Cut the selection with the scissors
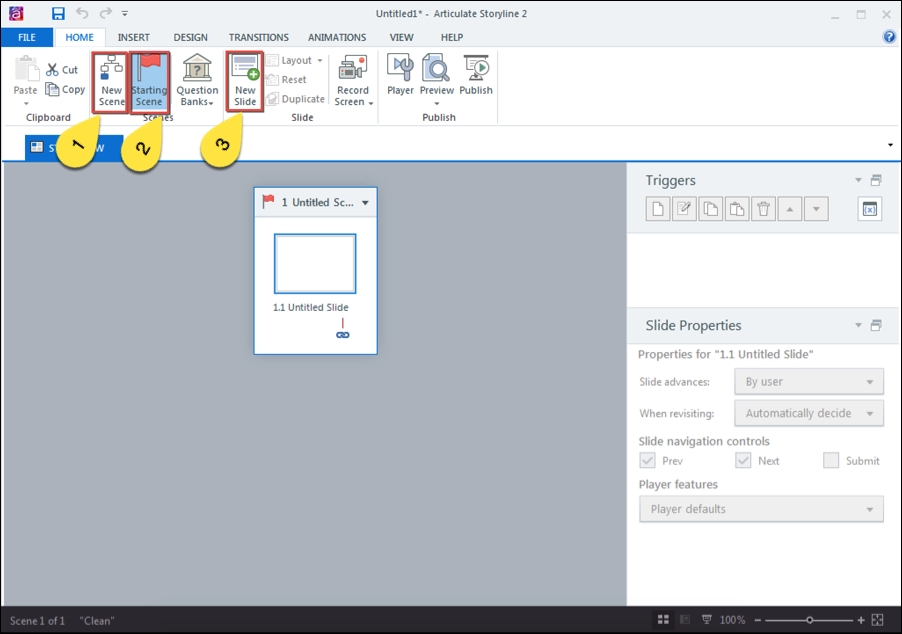The width and height of the screenshot is (902, 634). click(62, 70)
